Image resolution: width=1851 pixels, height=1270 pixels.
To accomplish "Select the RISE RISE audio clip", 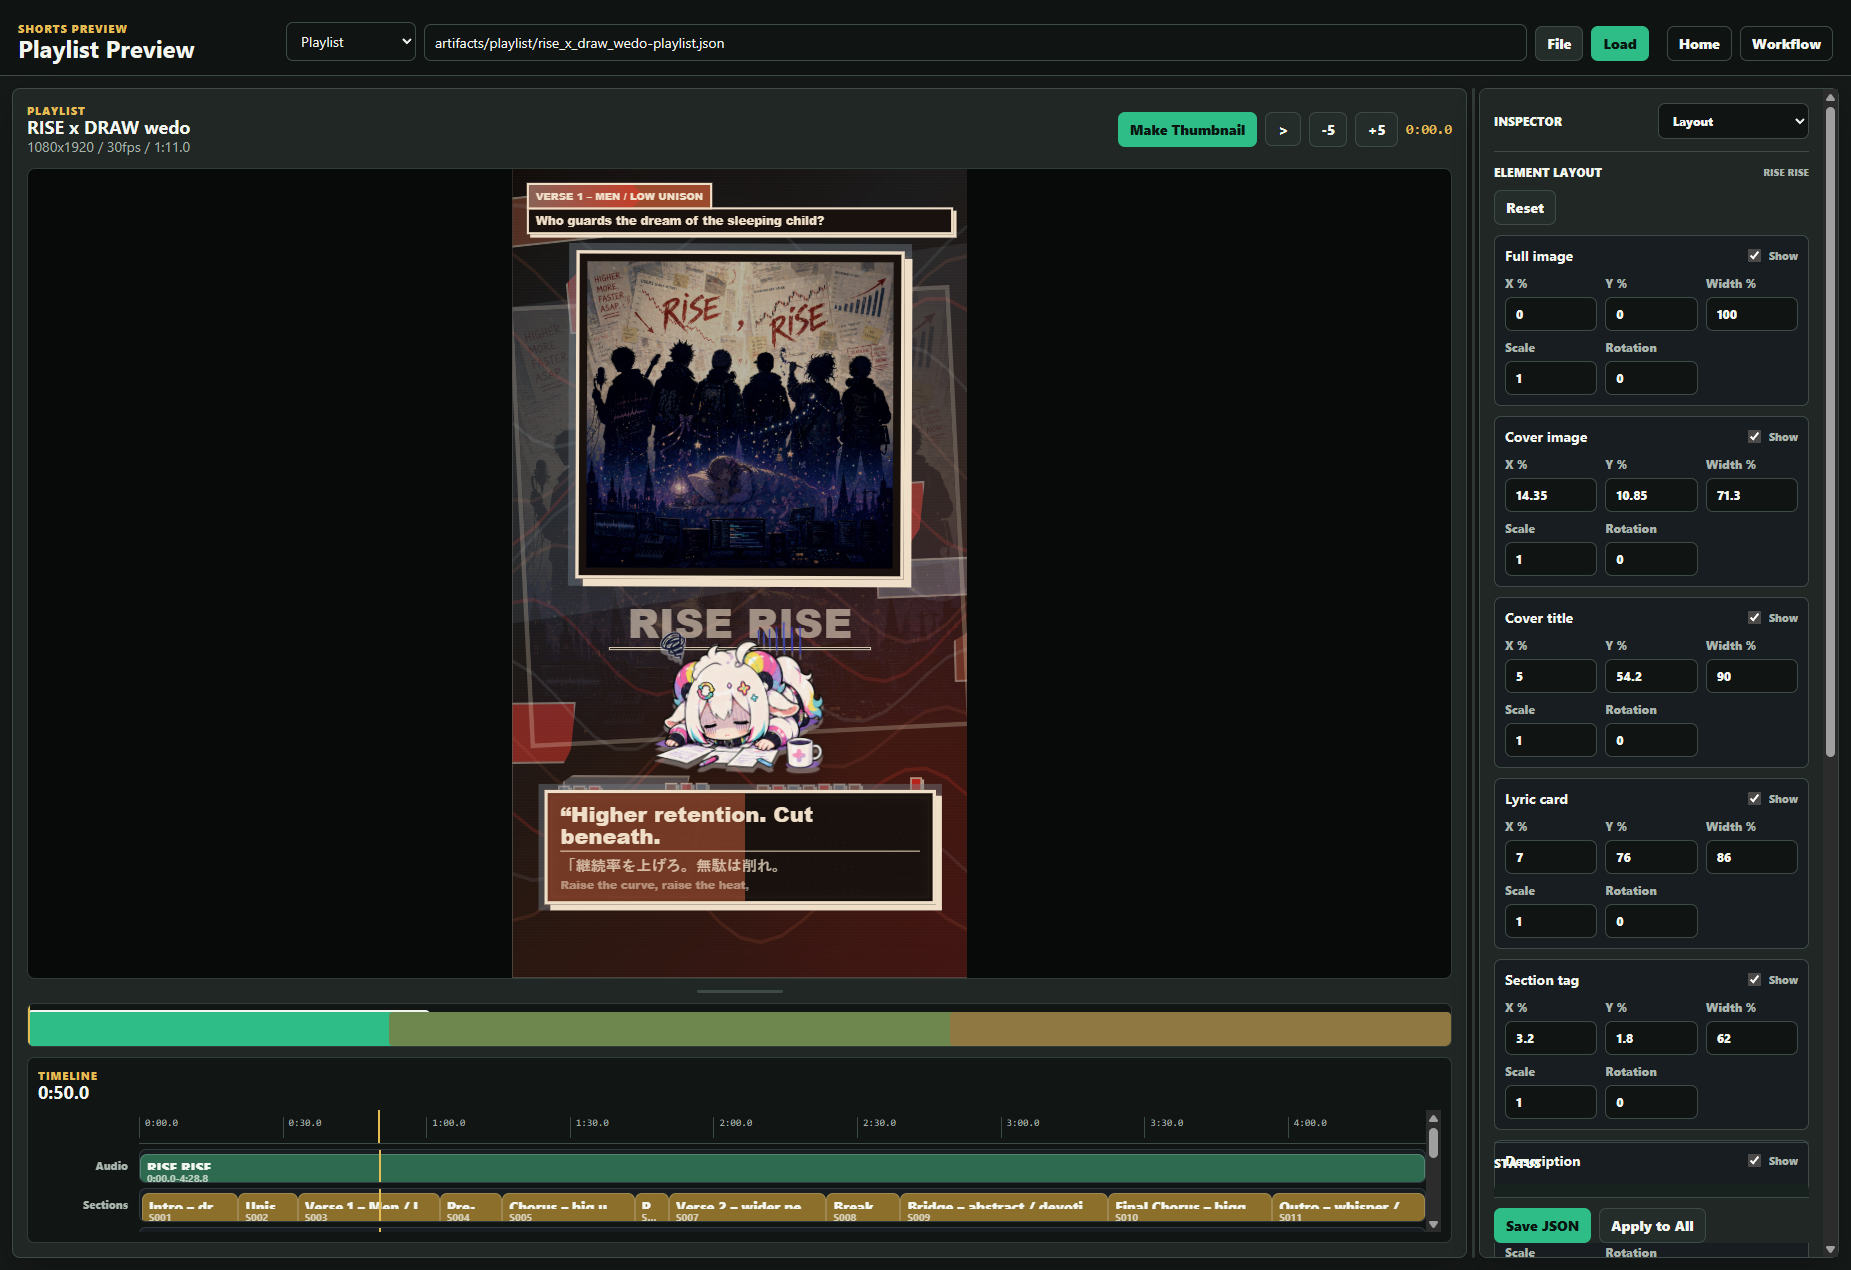I will tap(782, 1168).
